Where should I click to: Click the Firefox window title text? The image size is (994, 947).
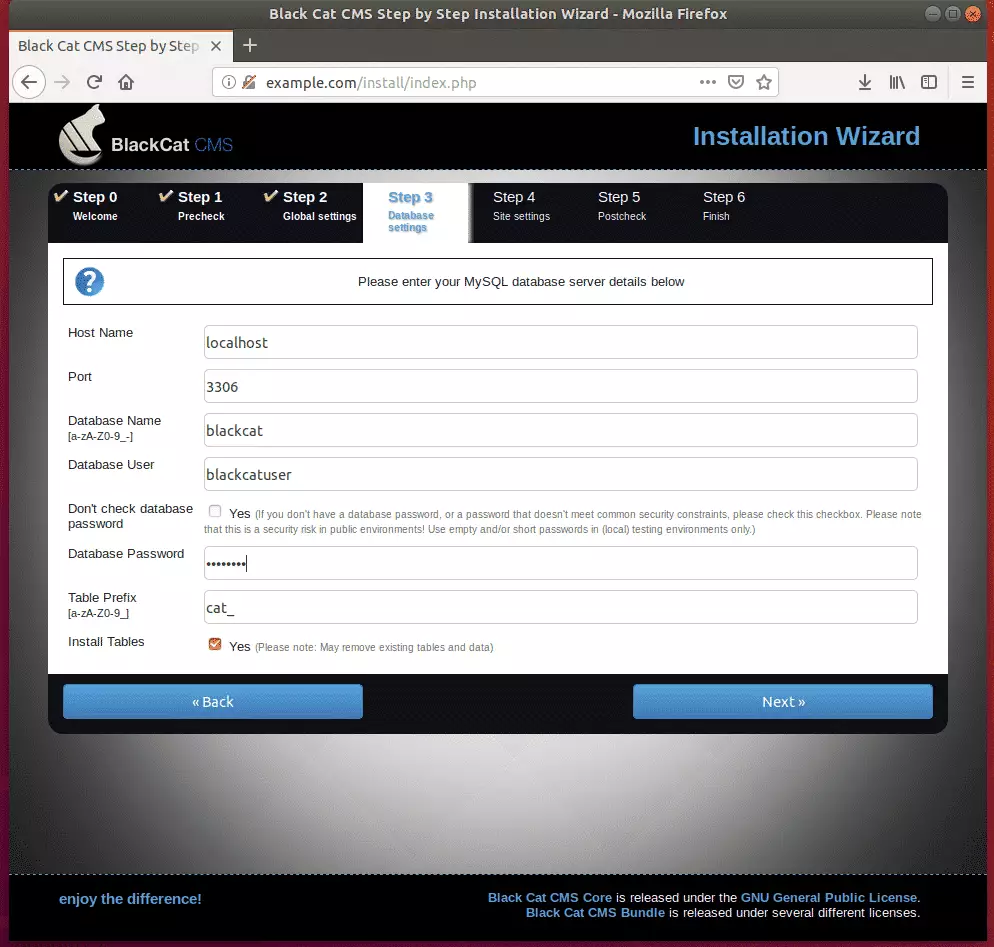(498, 13)
